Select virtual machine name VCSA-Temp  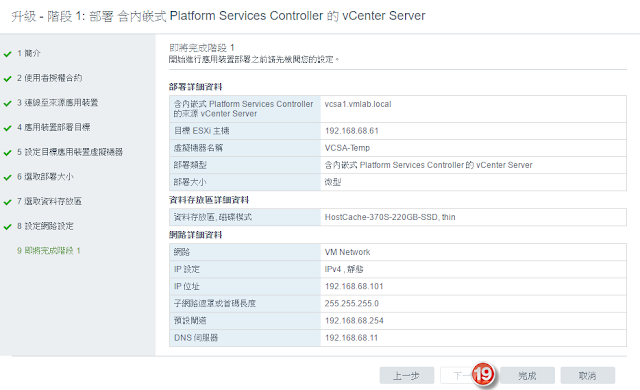tap(347, 148)
